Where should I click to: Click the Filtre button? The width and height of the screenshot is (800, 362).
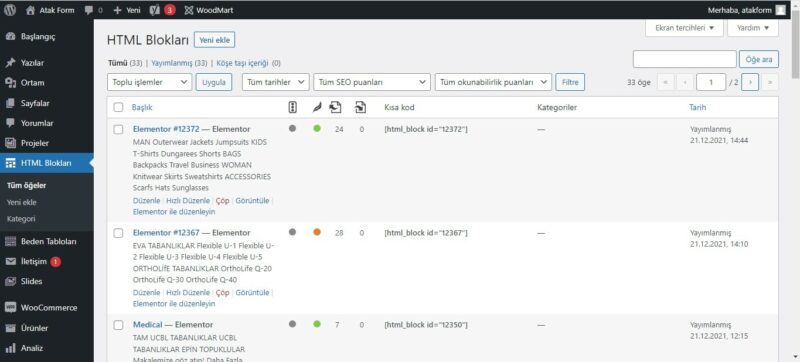coord(570,82)
